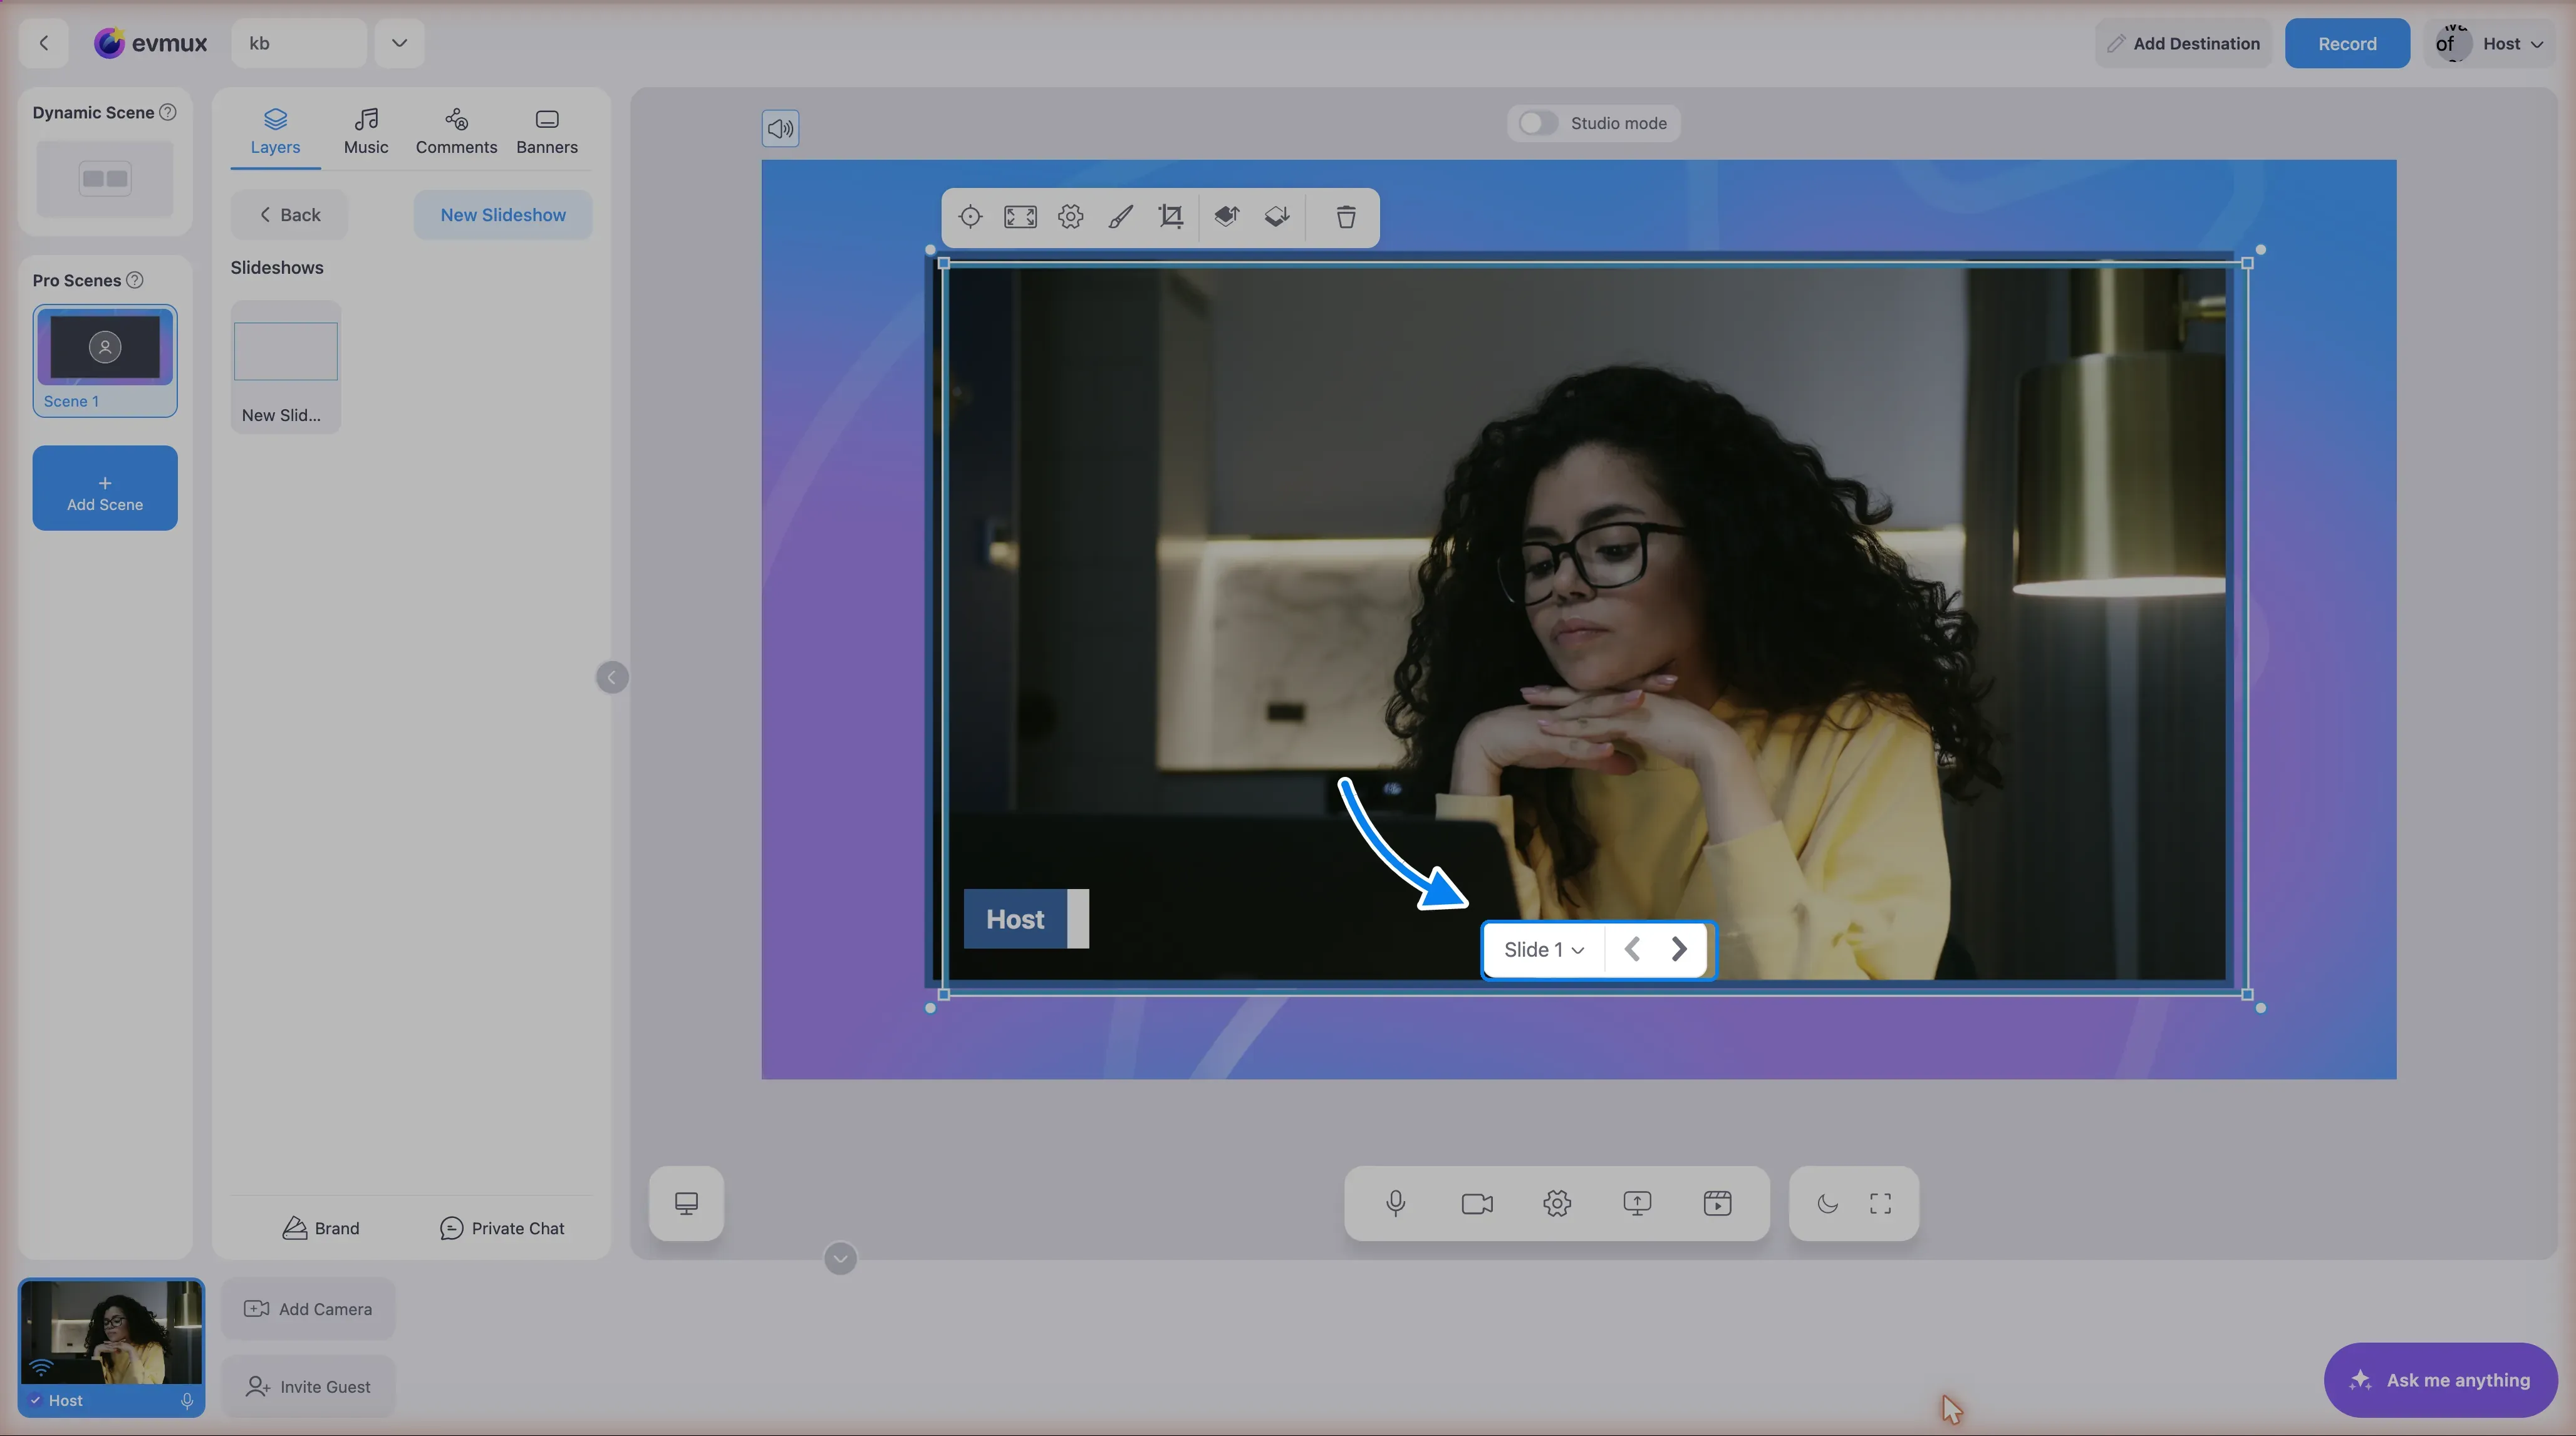The height and width of the screenshot is (1436, 2576).
Task: Switch to the Layers tab
Action: (275, 131)
